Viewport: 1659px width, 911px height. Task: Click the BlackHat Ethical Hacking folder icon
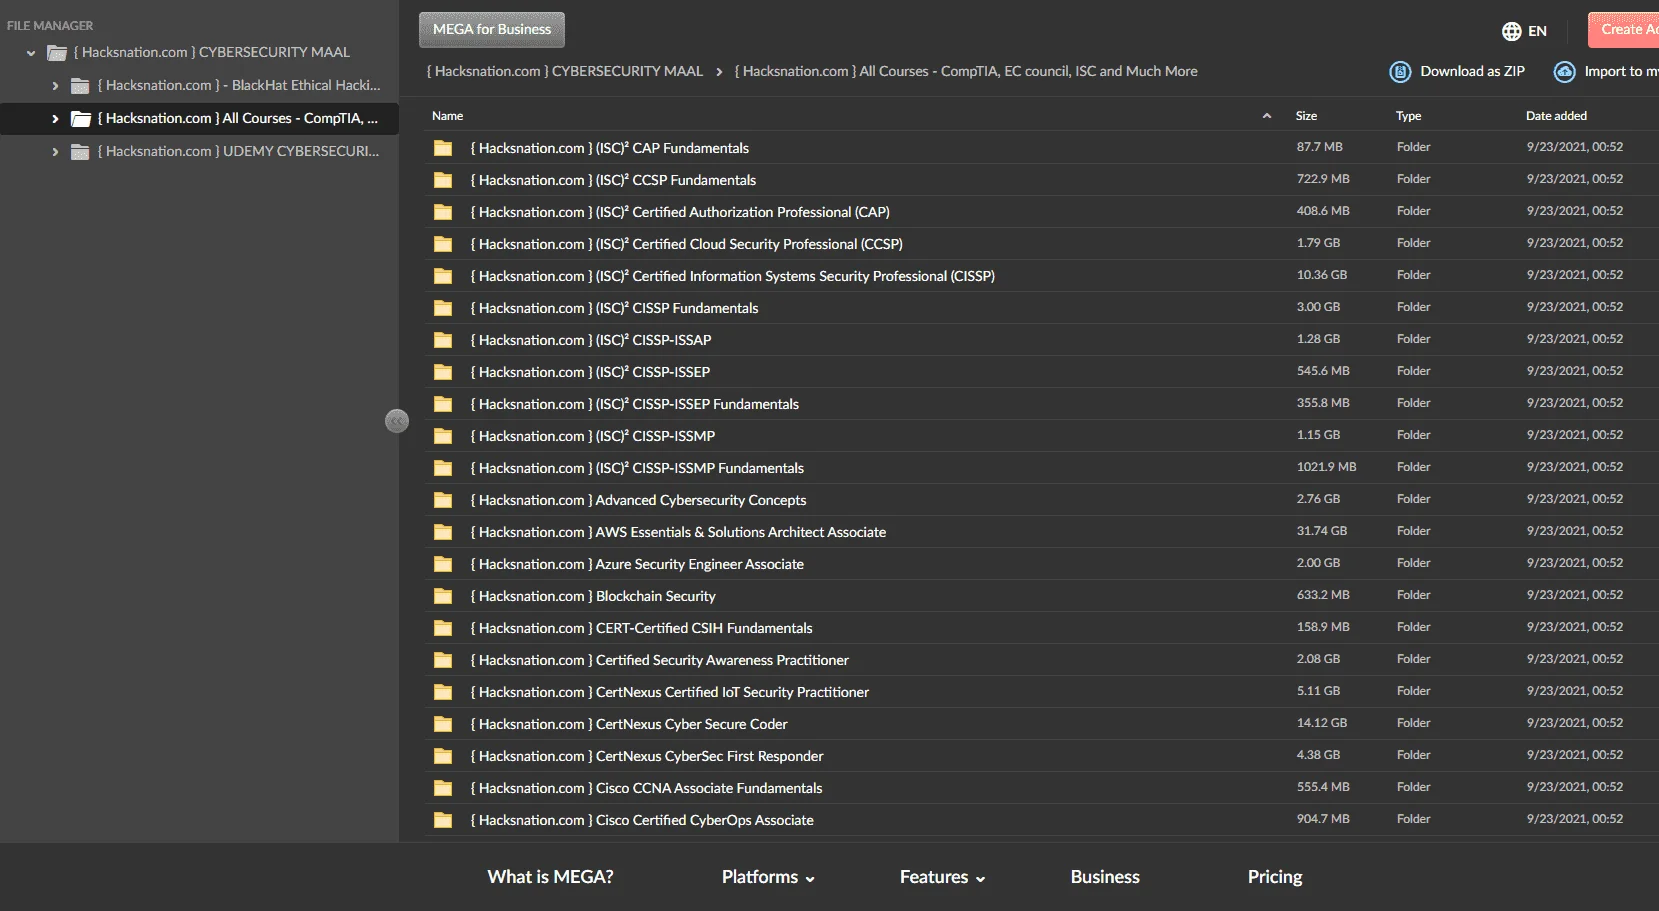(x=80, y=86)
